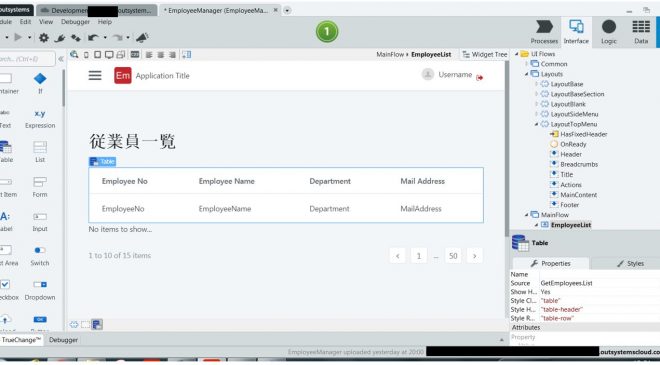
Task: Expand the LayoutSideMenu tree node
Action: tap(537, 114)
